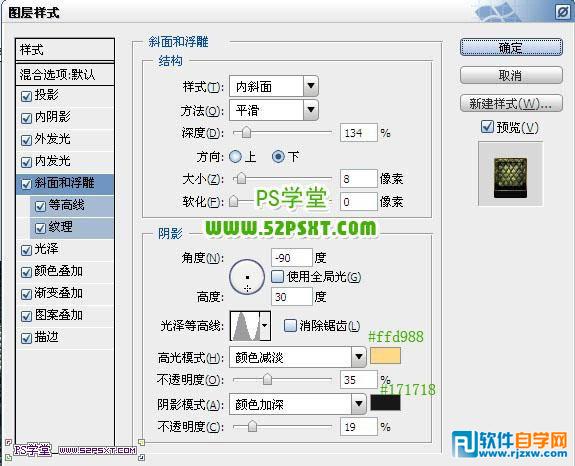This screenshot has height=466, width=575.
Task: Click the 深度 value field showing 134
Action: 359,132
